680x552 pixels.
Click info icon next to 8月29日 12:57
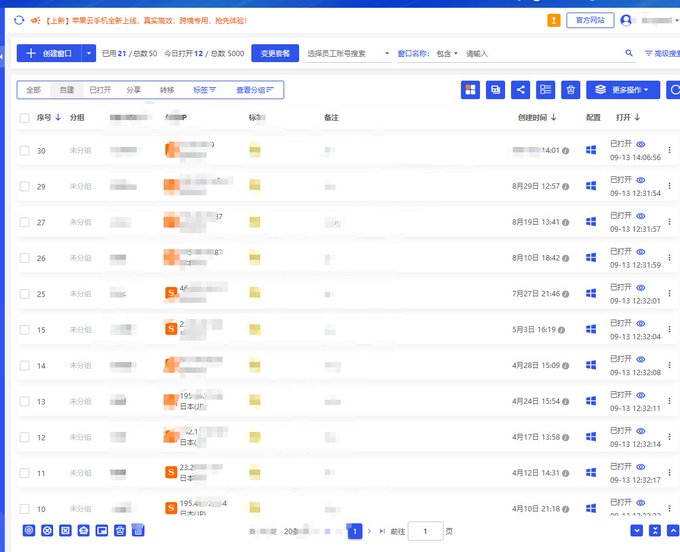coord(566,186)
